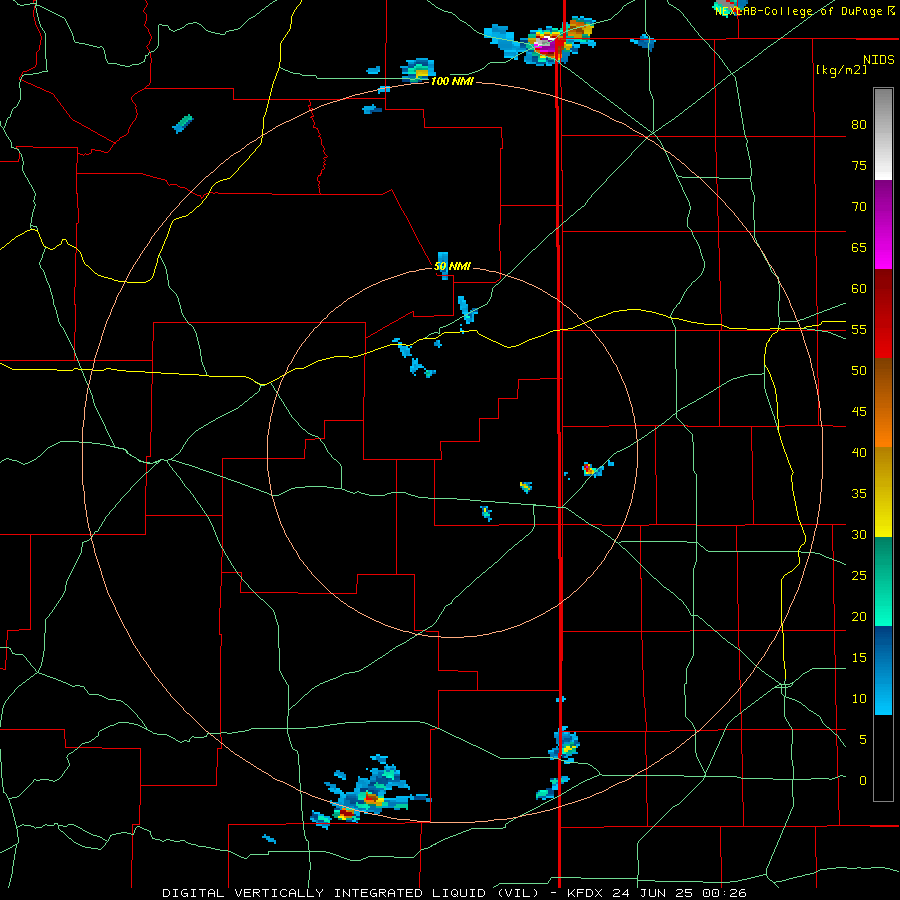Click the tall narrow blue echo beside the 50 NMI label
900x900 pixels.
443,265
